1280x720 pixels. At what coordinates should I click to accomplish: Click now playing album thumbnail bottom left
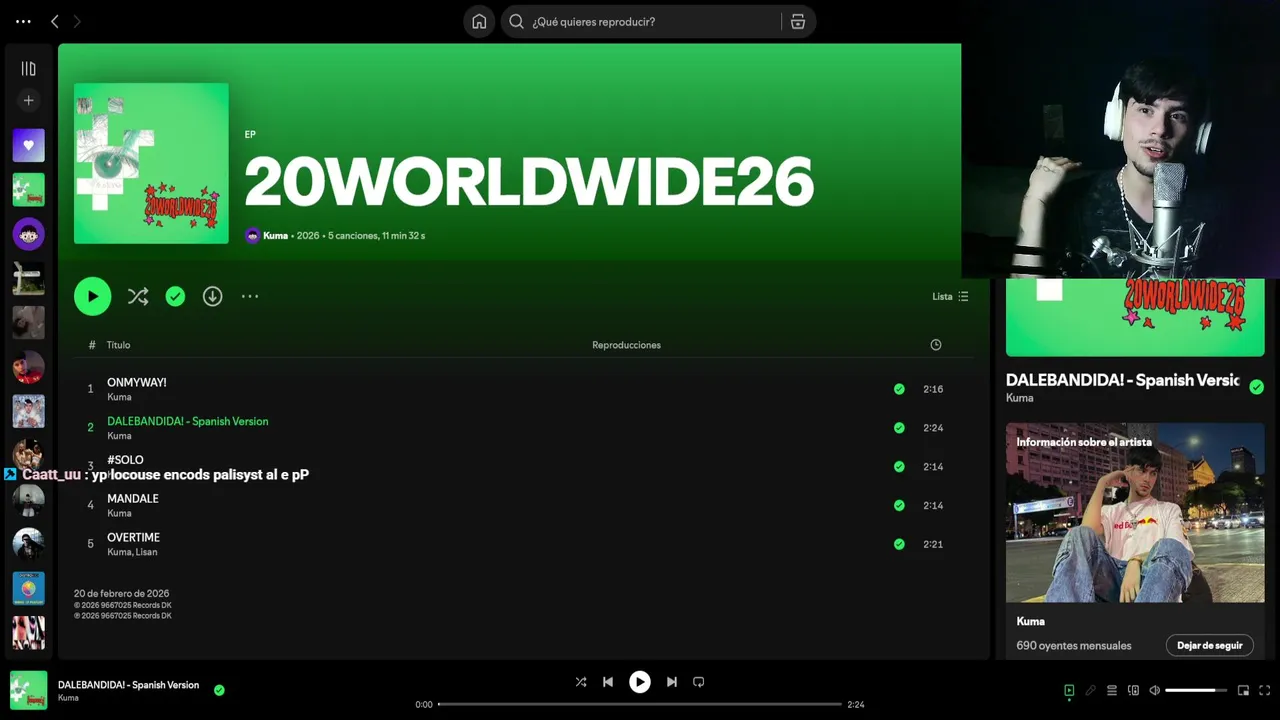(x=28, y=690)
